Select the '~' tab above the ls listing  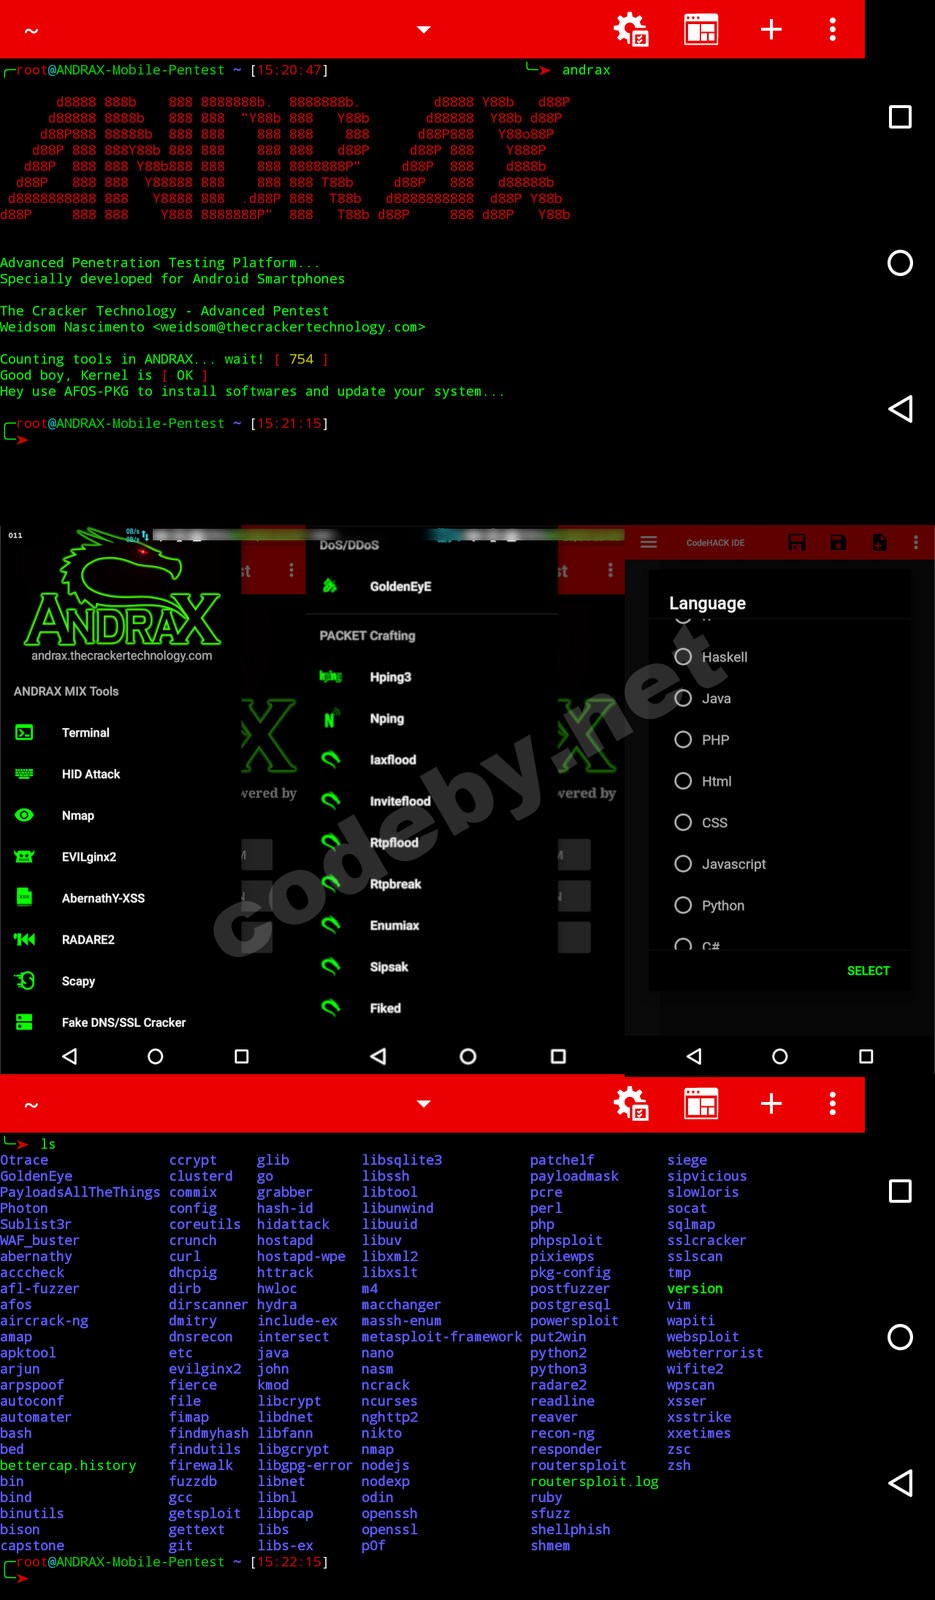click(x=31, y=1105)
